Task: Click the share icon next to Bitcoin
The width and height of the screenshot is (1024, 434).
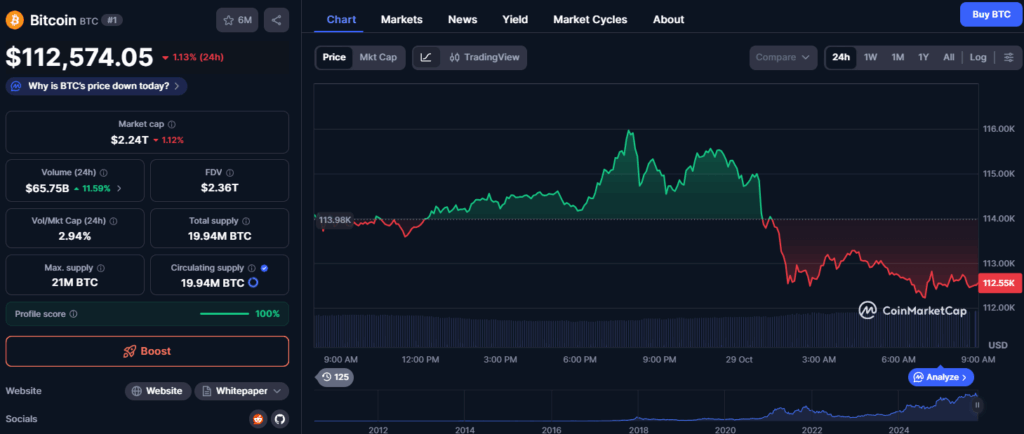Action: (x=276, y=19)
